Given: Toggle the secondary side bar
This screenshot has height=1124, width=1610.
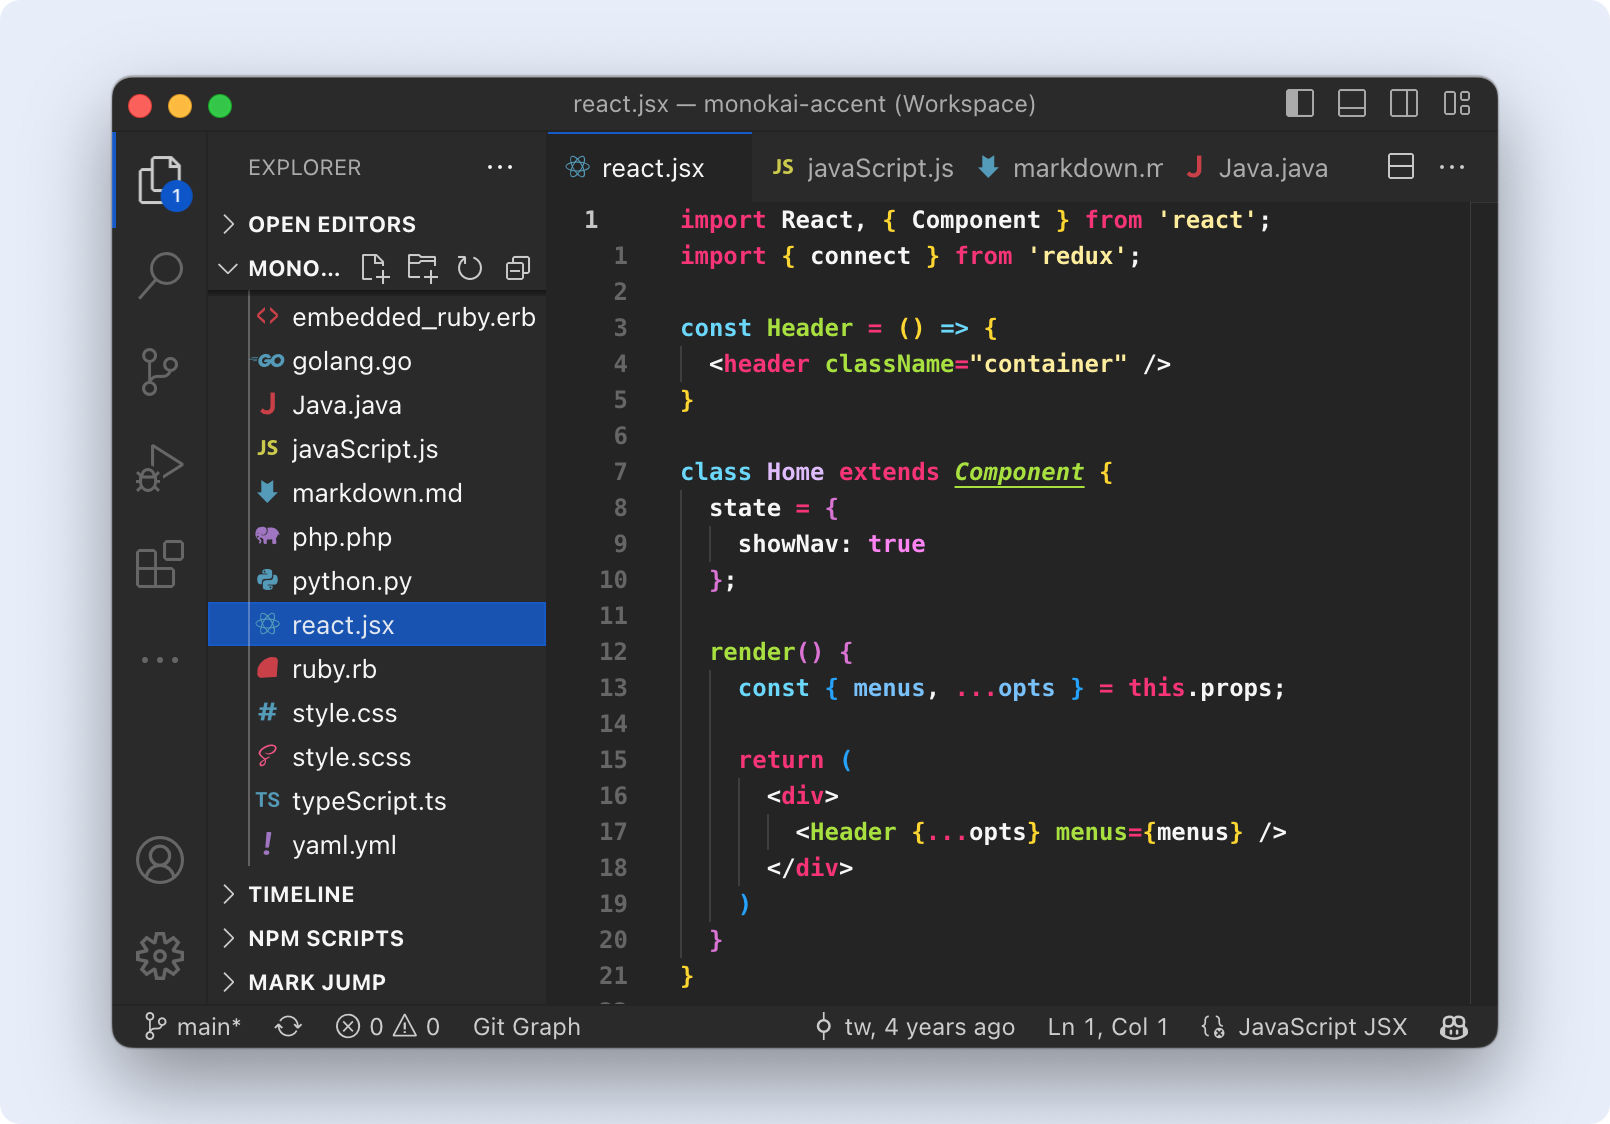Looking at the screenshot, I should click(1404, 103).
